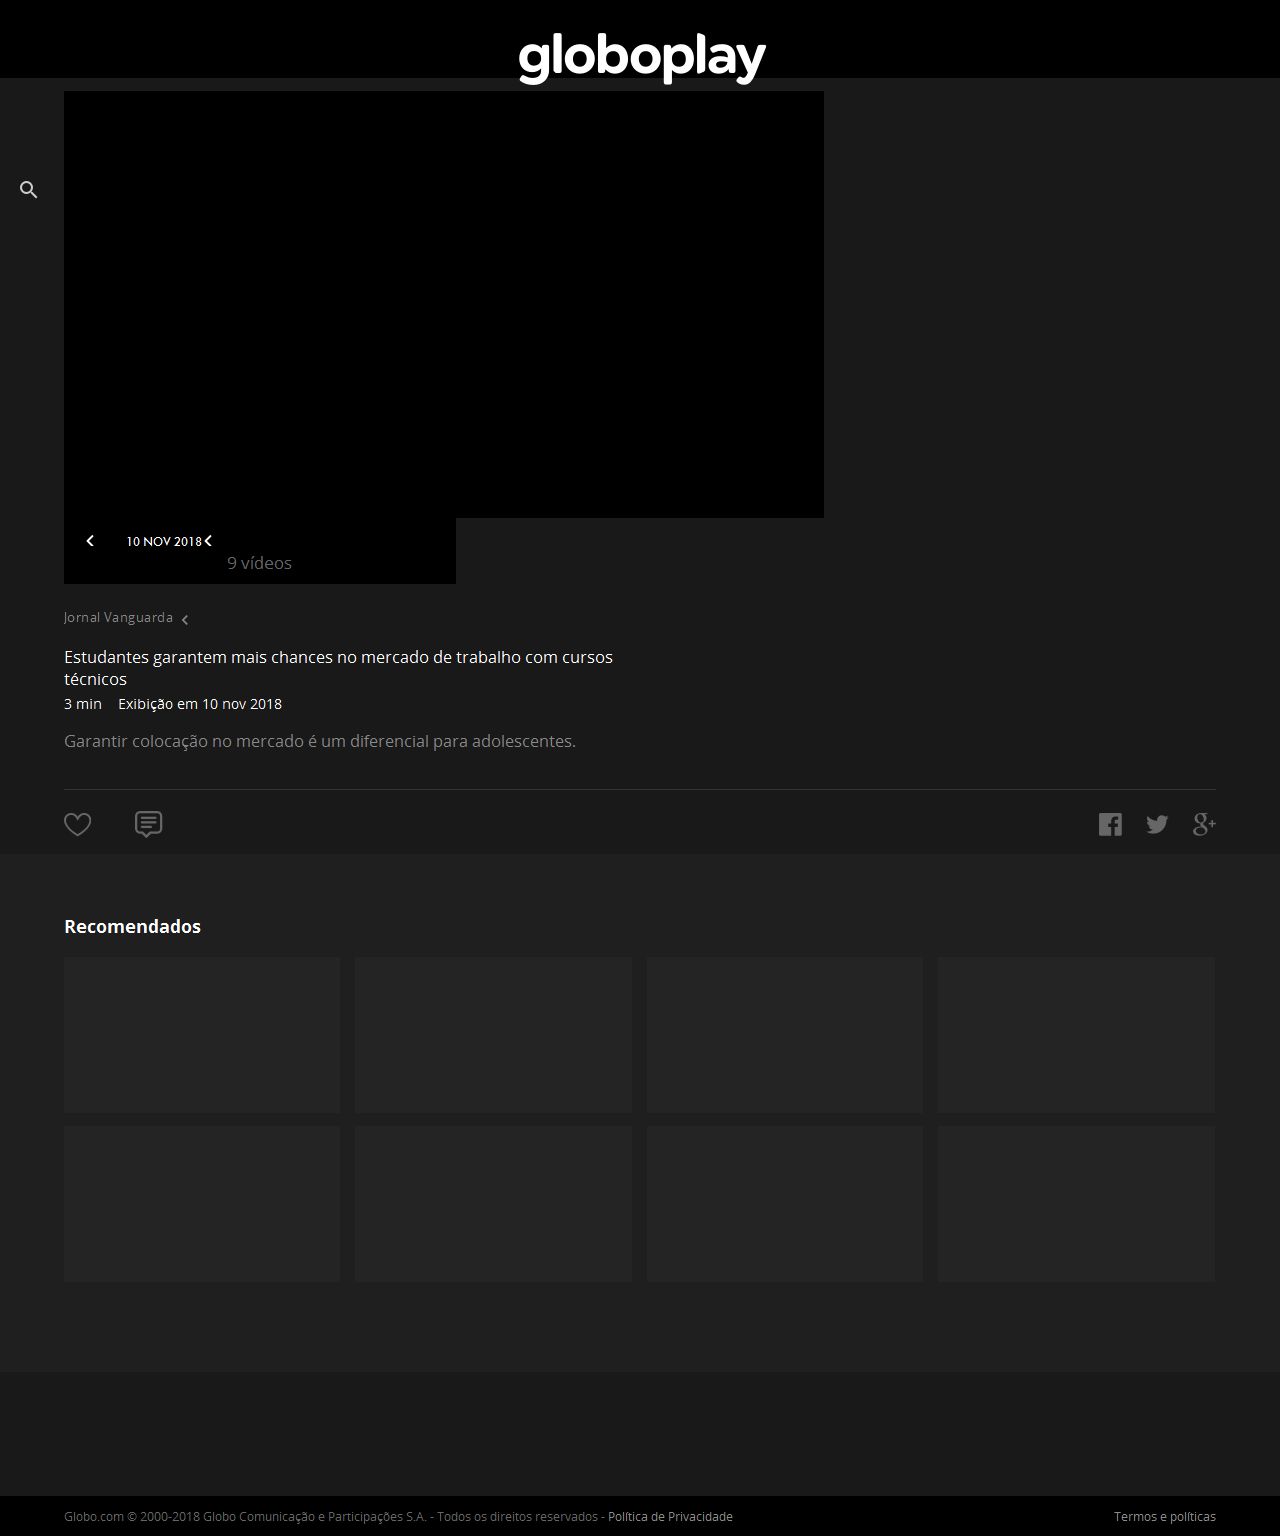Open the Política de Privacidade link
1280x1536 pixels.
coord(670,1517)
